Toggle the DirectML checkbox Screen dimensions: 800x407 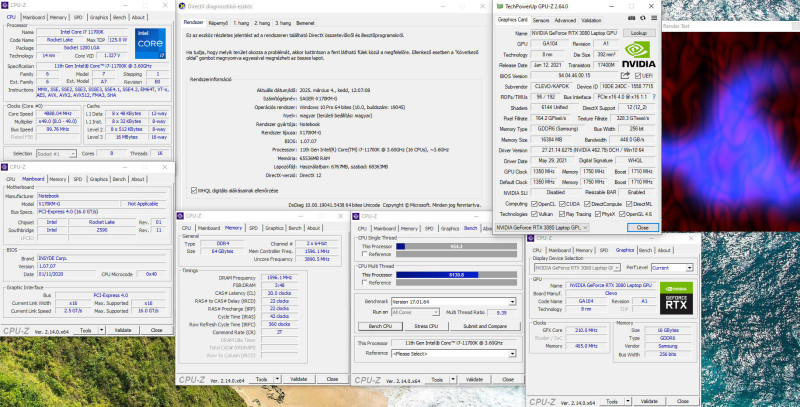[629, 204]
